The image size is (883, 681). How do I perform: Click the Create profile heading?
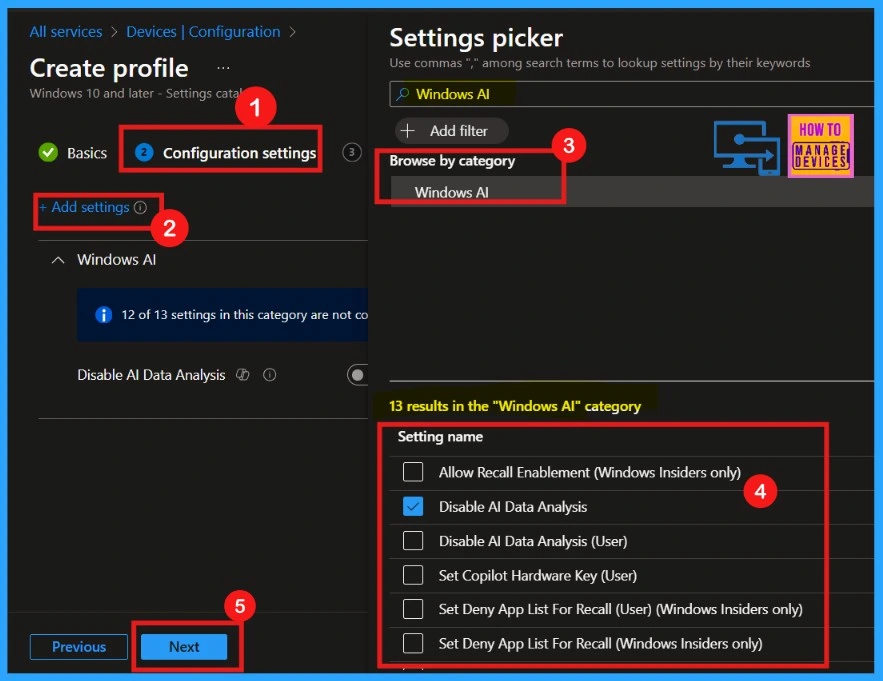coord(109,68)
